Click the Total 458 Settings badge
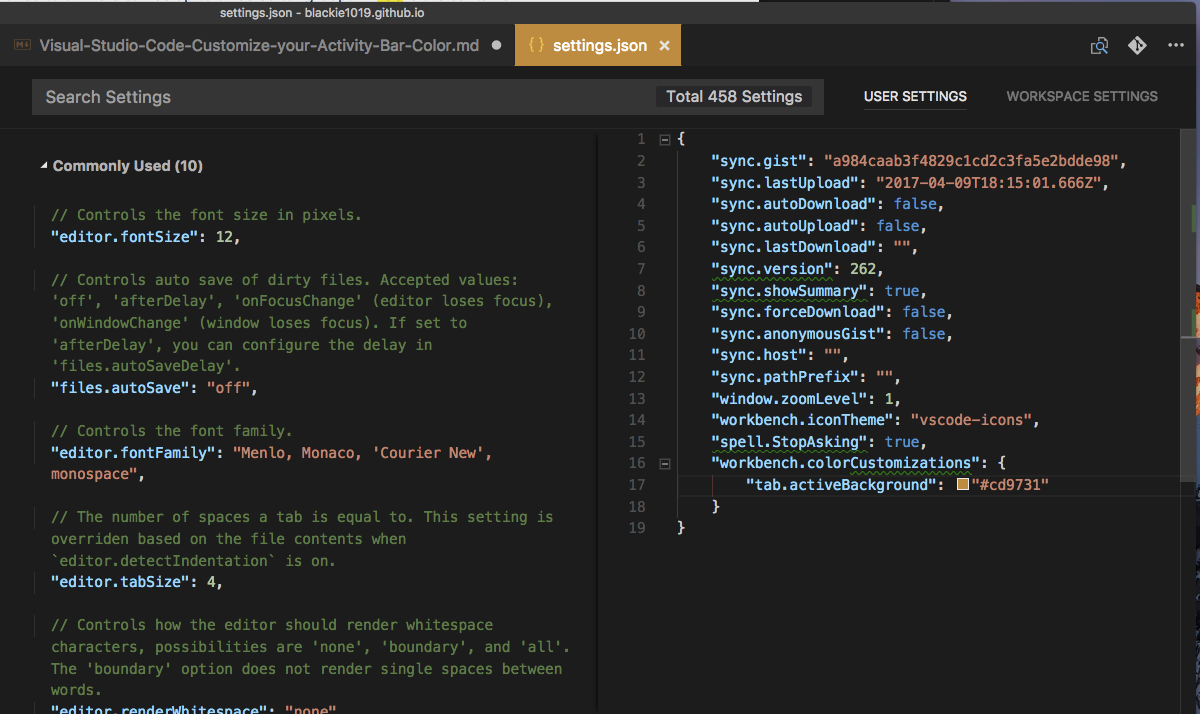Screen dimensions: 1200x714 point(734,97)
